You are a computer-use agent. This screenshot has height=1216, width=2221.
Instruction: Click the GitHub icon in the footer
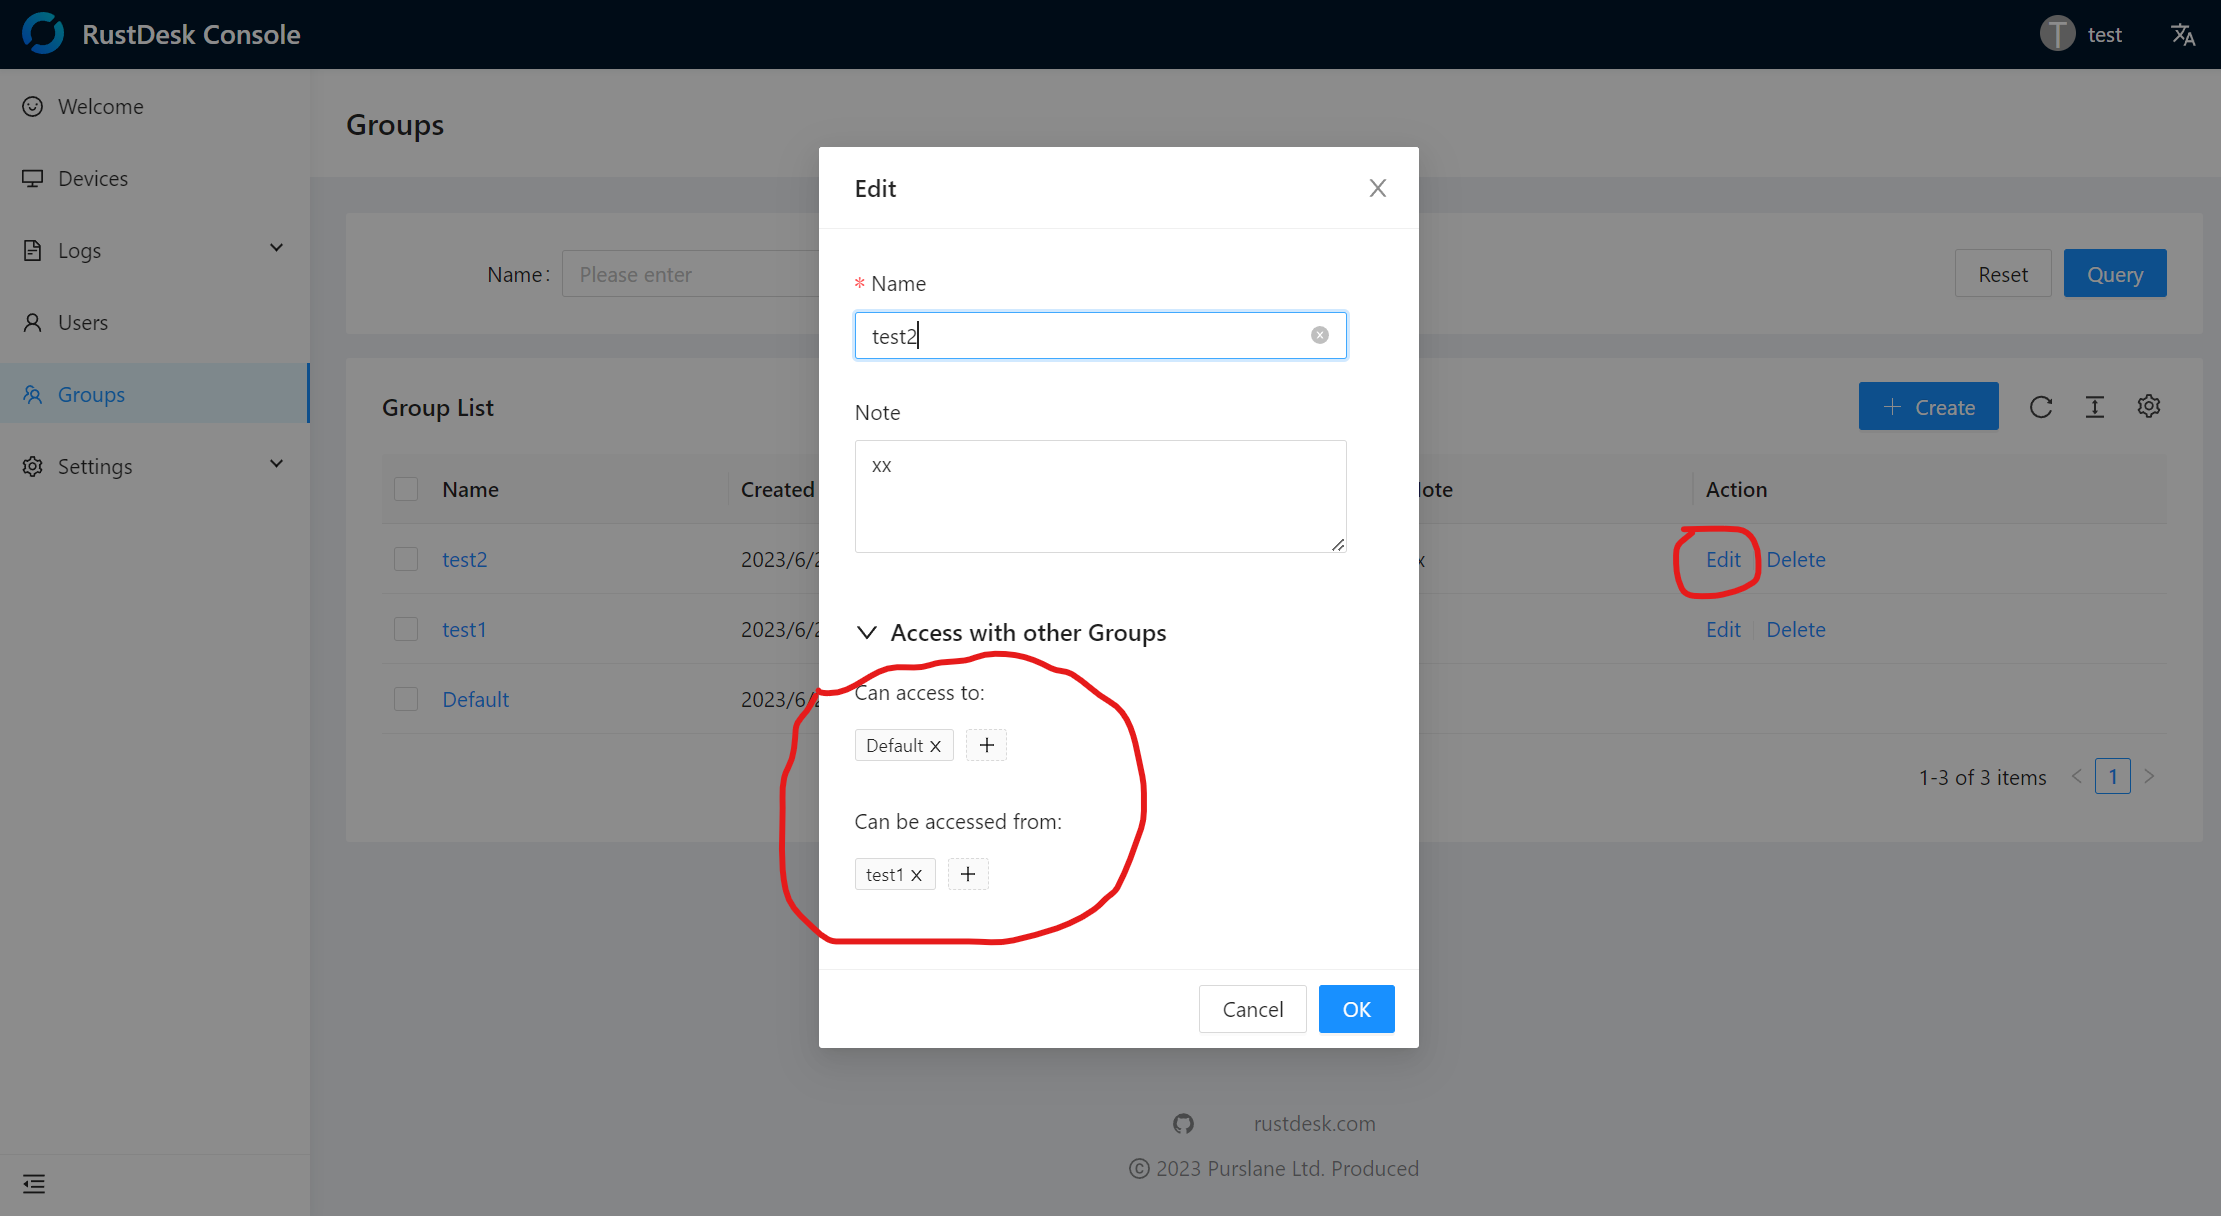click(x=1183, y=1124)
